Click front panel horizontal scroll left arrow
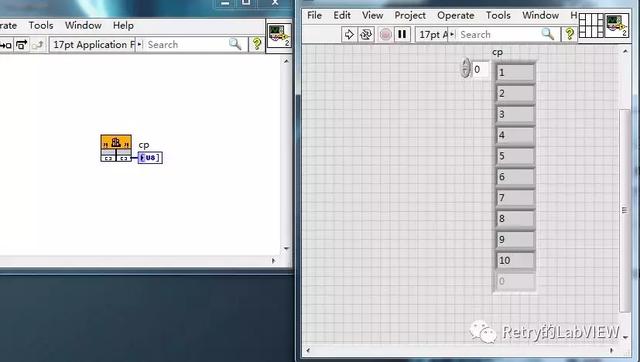The width and height of the screenshot is (640, 362). tap(308, 350)
